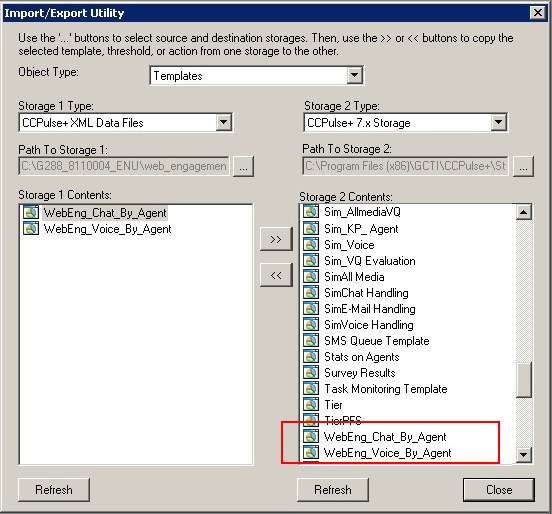The height and width of the screenshot is (514, 552).
Task: Browse for Path To Storage 2
Action: [523, 166]
